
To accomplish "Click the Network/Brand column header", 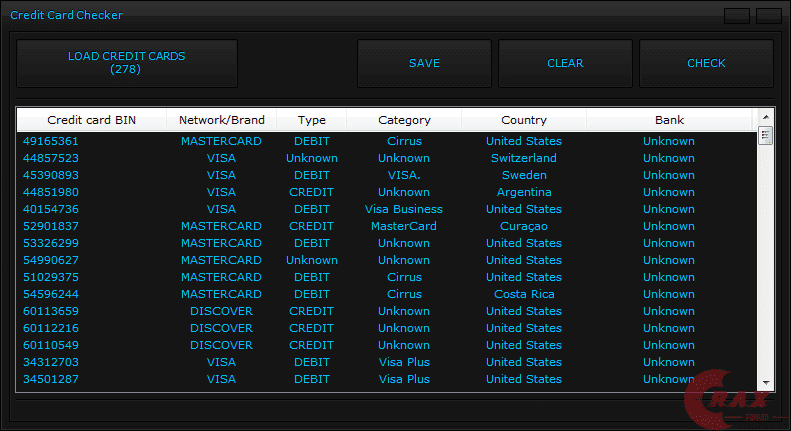I will tap(222, 120).
